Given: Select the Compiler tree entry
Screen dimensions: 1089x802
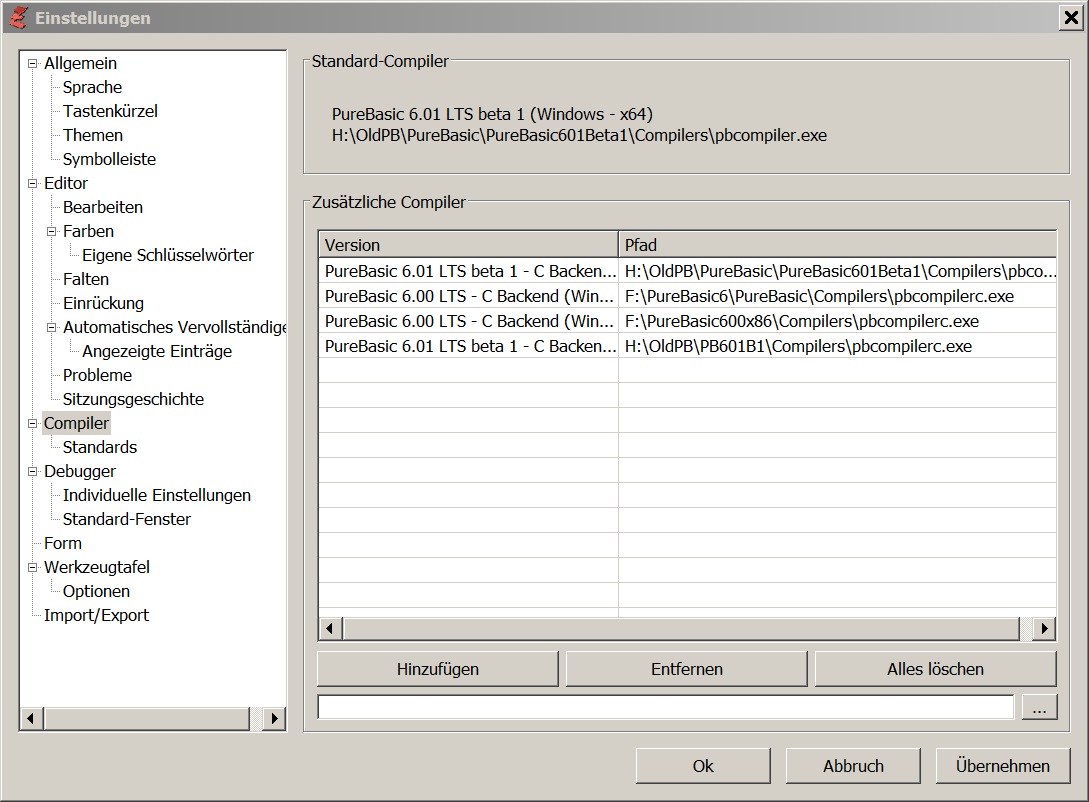Looking at the screenshot, I should [x=76, y=424].
